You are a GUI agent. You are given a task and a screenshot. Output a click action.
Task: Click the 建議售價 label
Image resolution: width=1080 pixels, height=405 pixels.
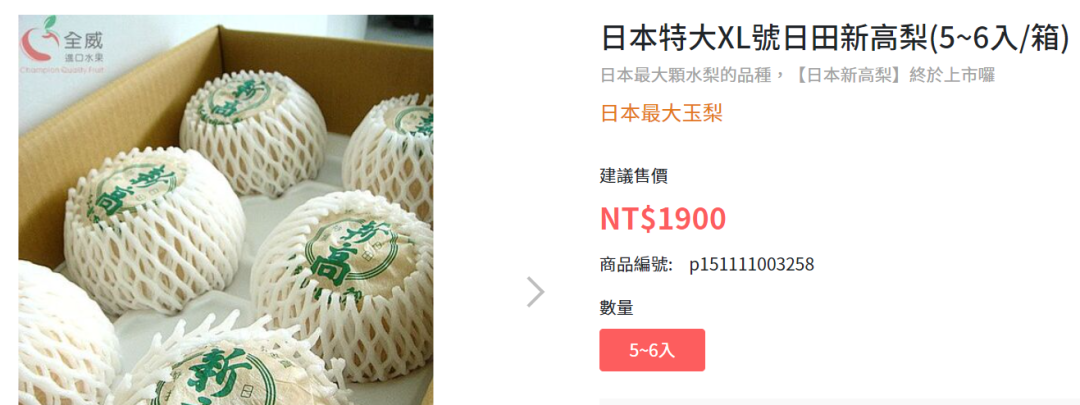click(x=634, y=176)
